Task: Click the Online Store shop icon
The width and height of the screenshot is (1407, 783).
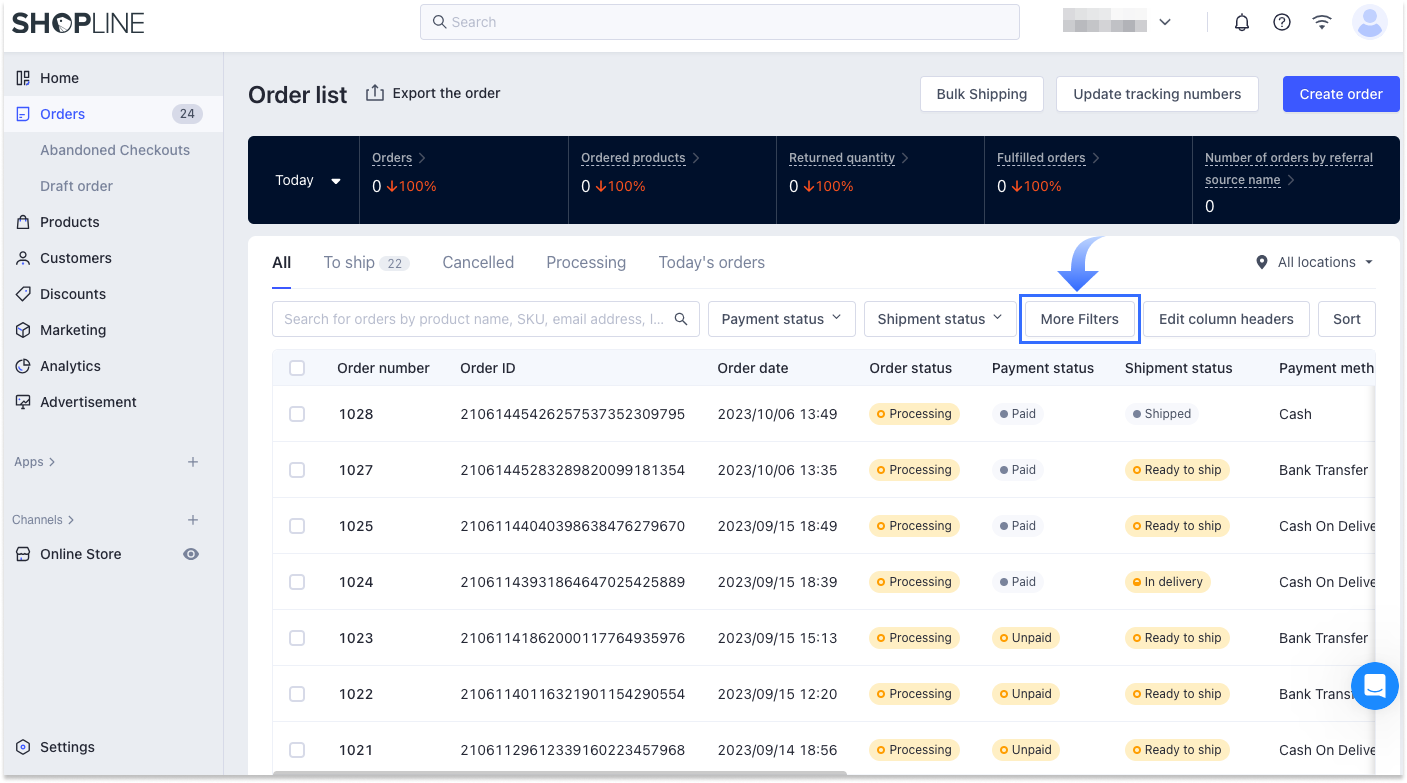Action: (x=23, y=554)
